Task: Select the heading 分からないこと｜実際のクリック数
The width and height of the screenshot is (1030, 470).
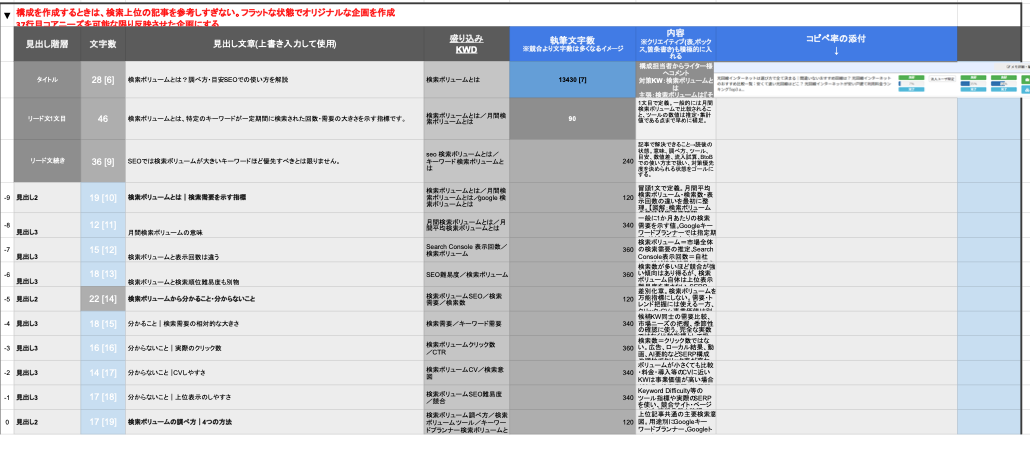Action: coord(275,348)
